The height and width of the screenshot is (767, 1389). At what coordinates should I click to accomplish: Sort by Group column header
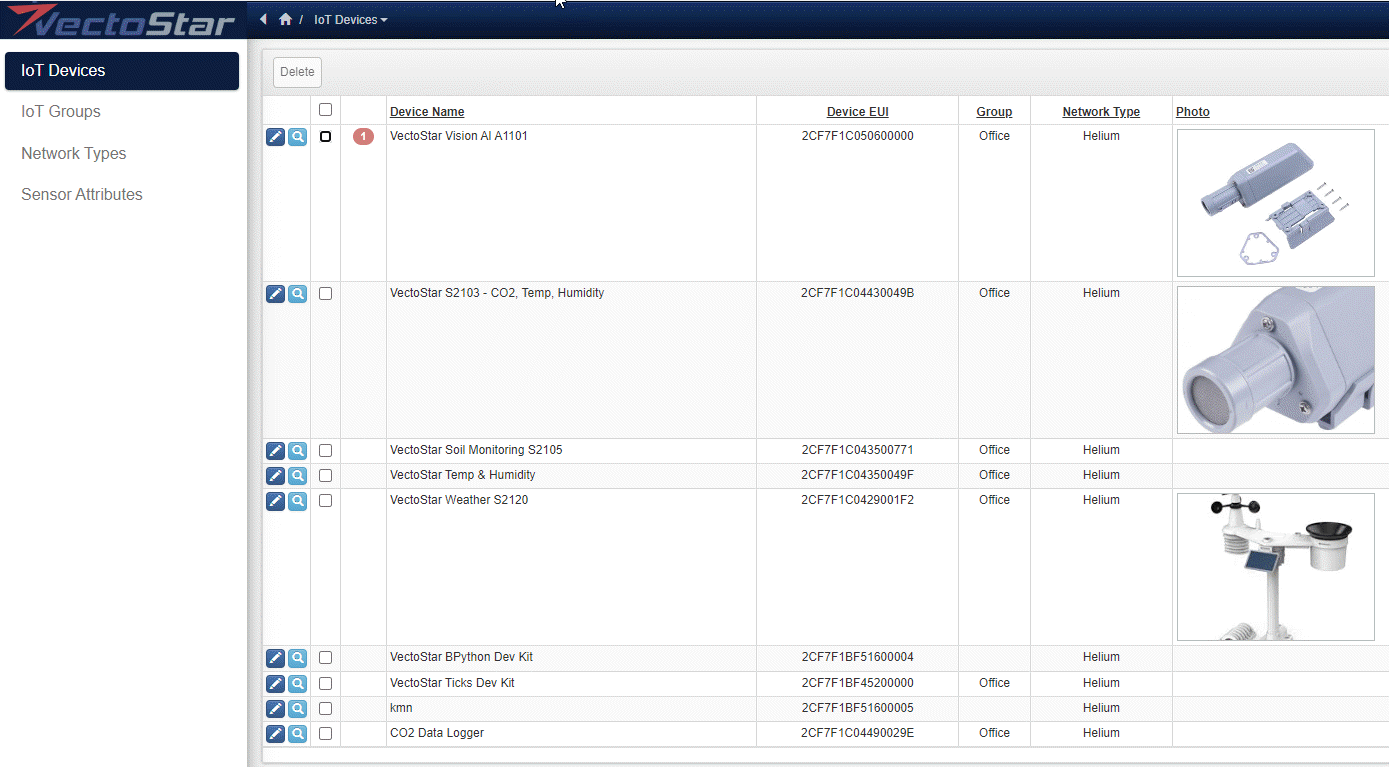click(994, 112)
